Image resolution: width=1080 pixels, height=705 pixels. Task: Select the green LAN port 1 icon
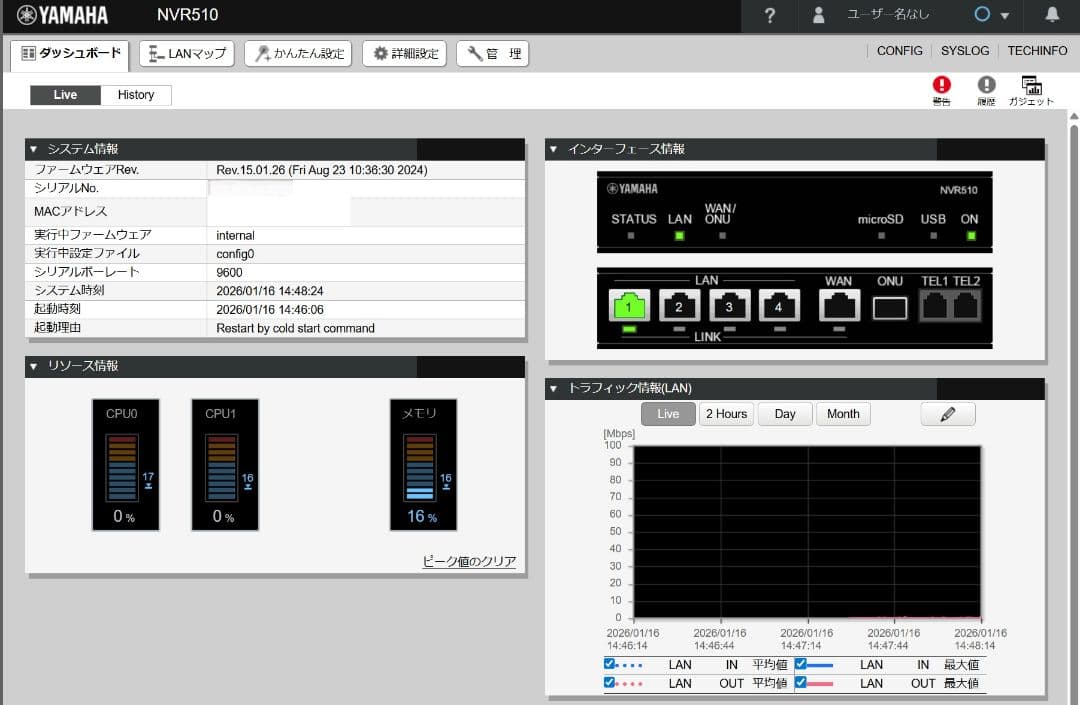[630, 305]
